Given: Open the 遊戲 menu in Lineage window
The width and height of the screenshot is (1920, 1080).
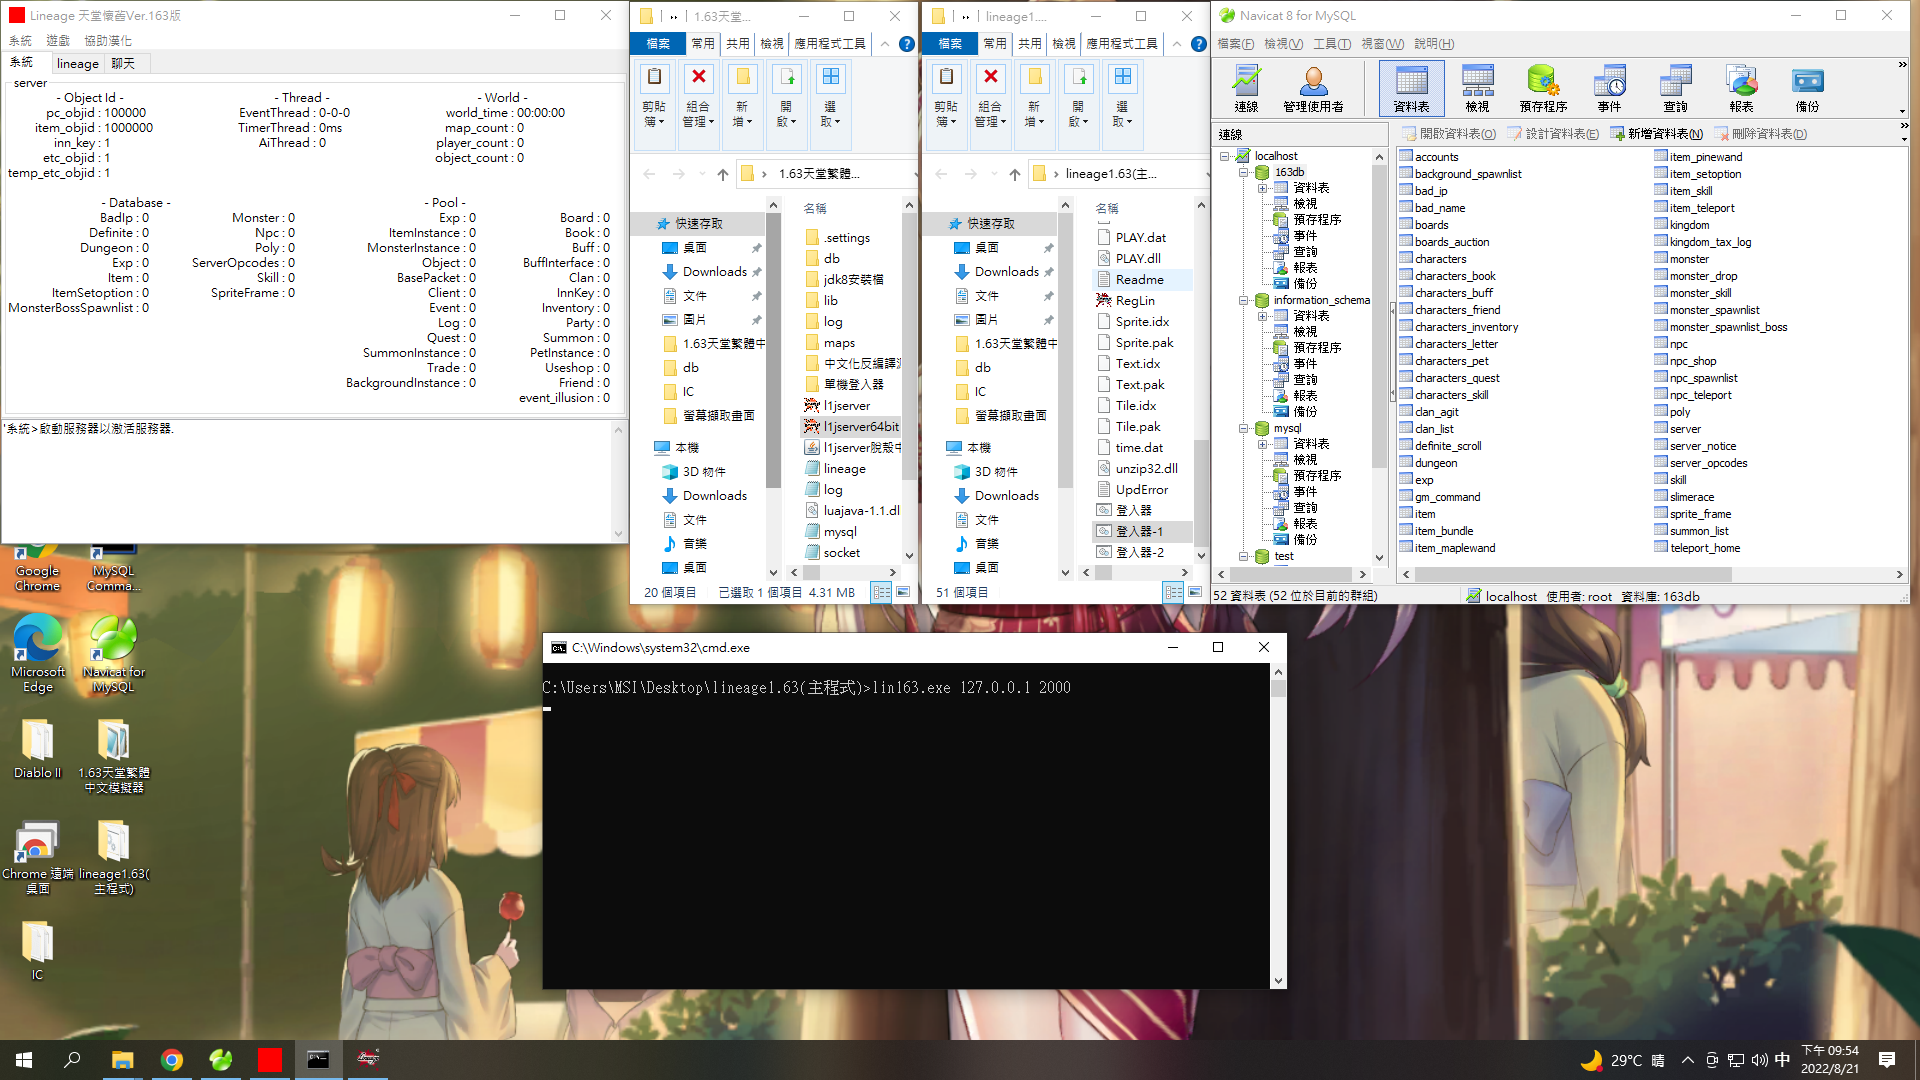Looking at the screenshot, I should [58, 41].
